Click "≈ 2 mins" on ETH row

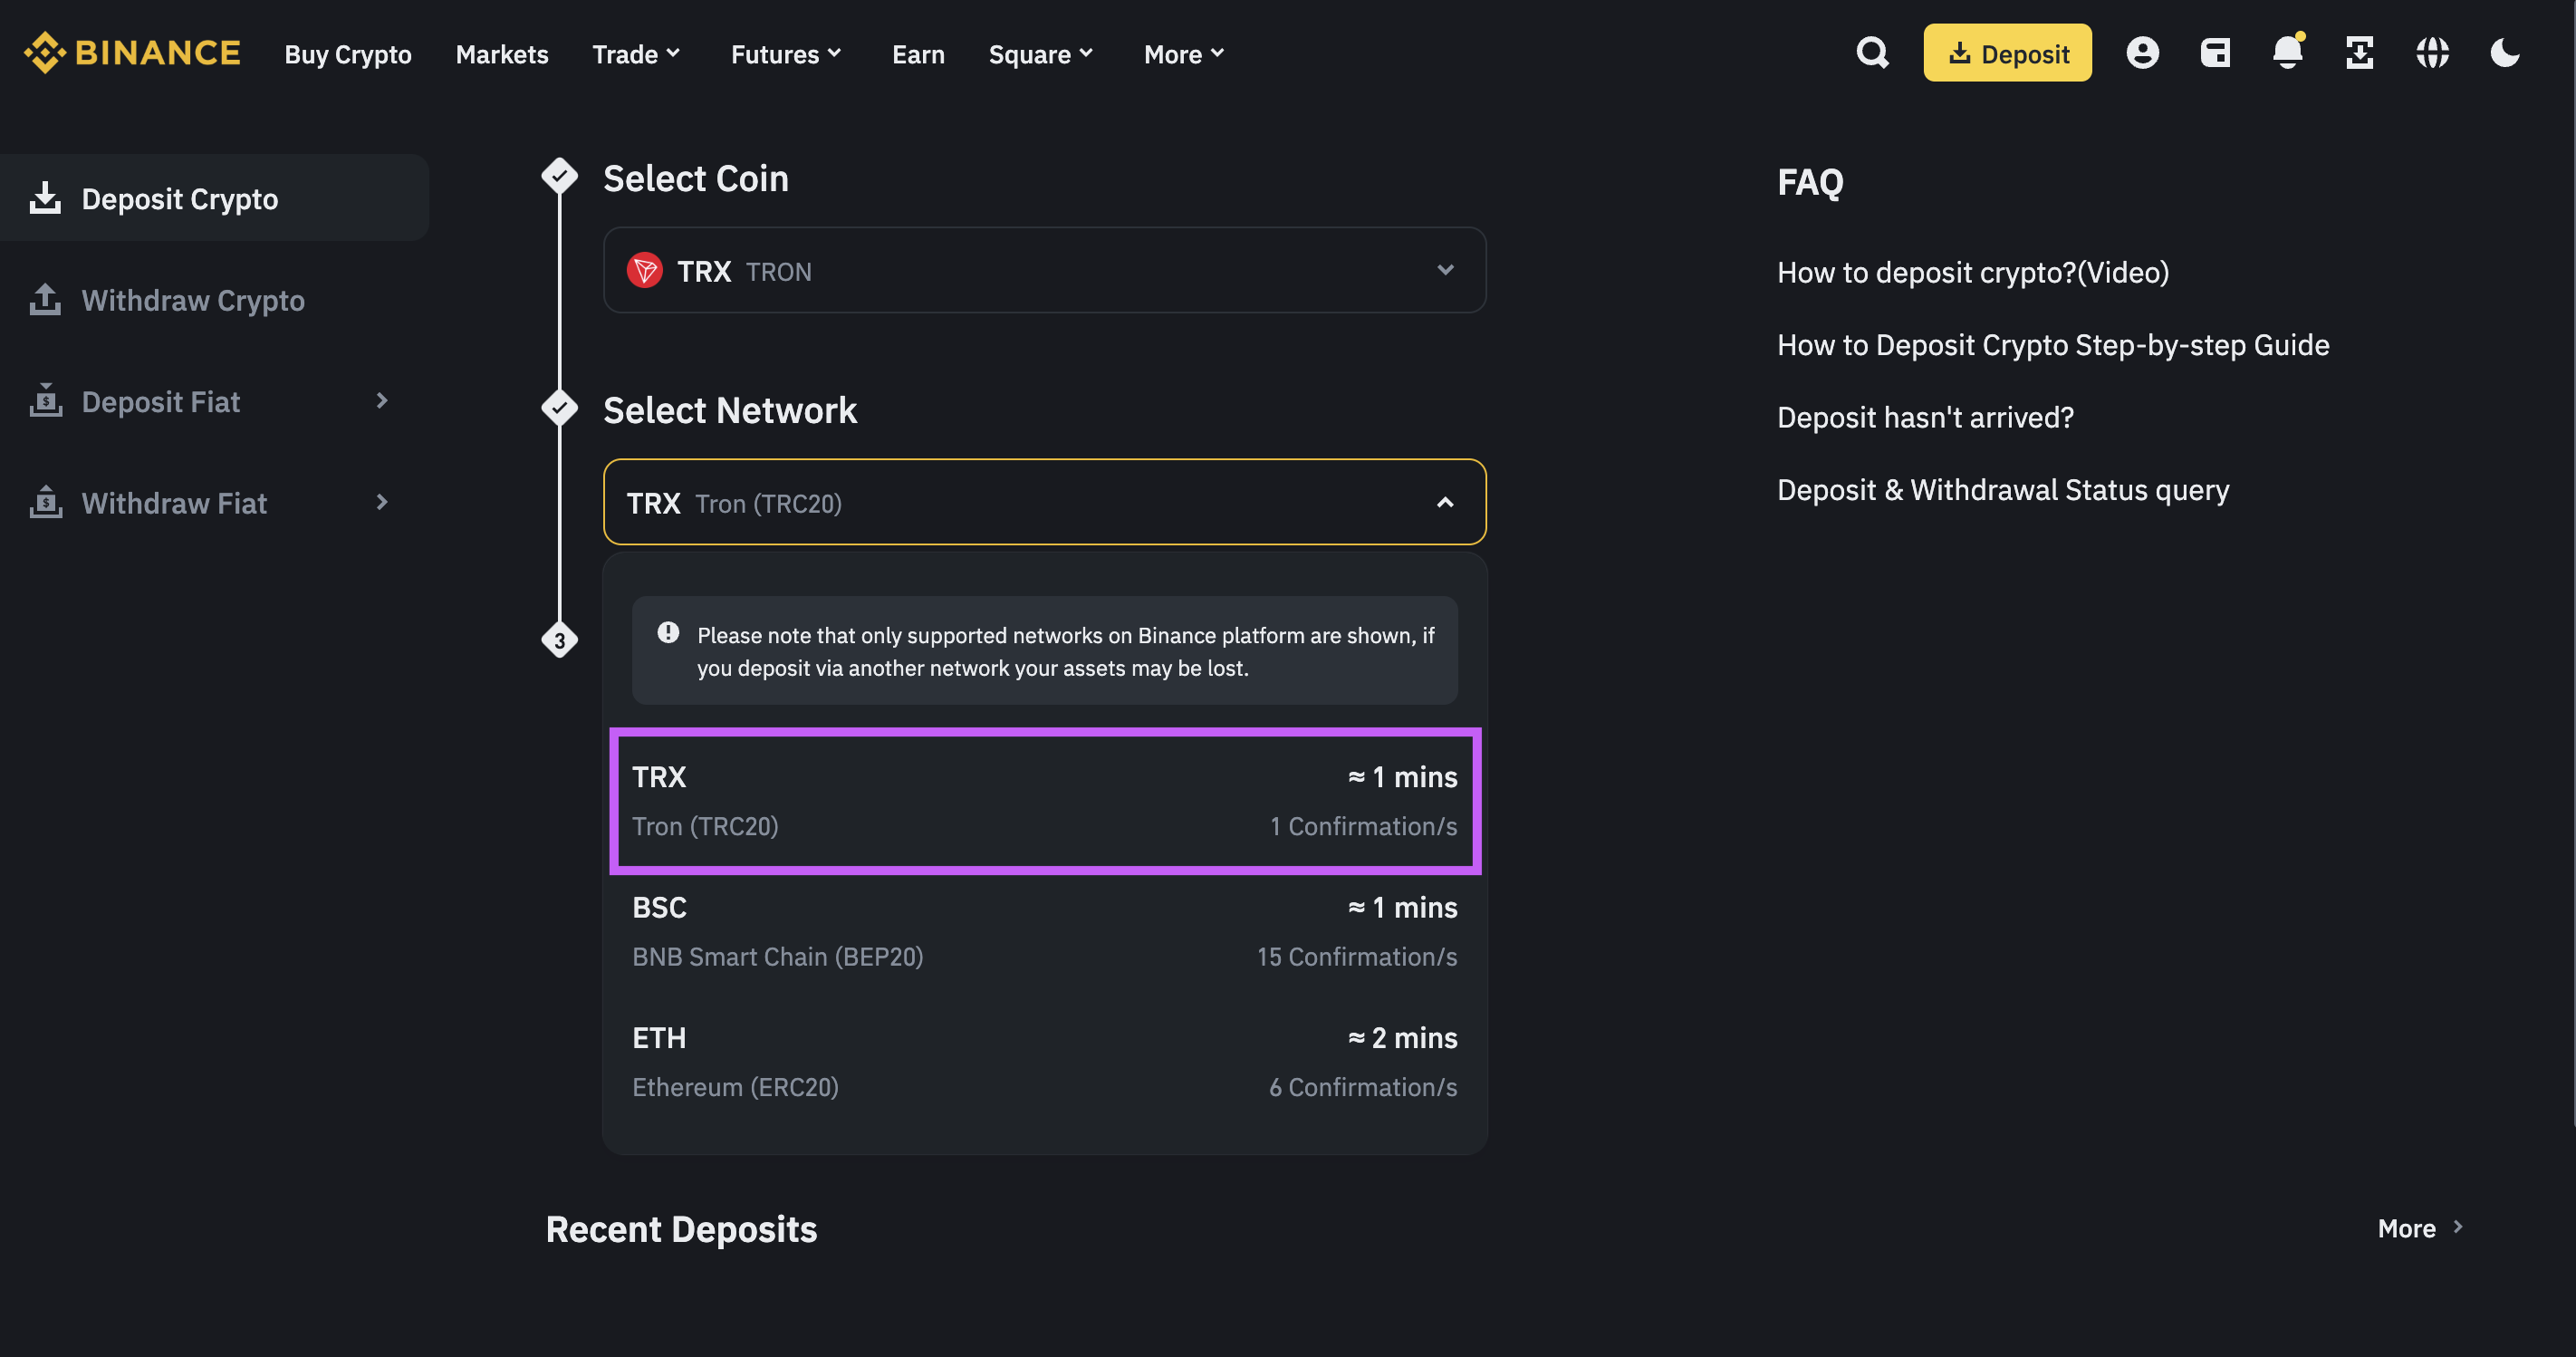tap(1402, 1038)
